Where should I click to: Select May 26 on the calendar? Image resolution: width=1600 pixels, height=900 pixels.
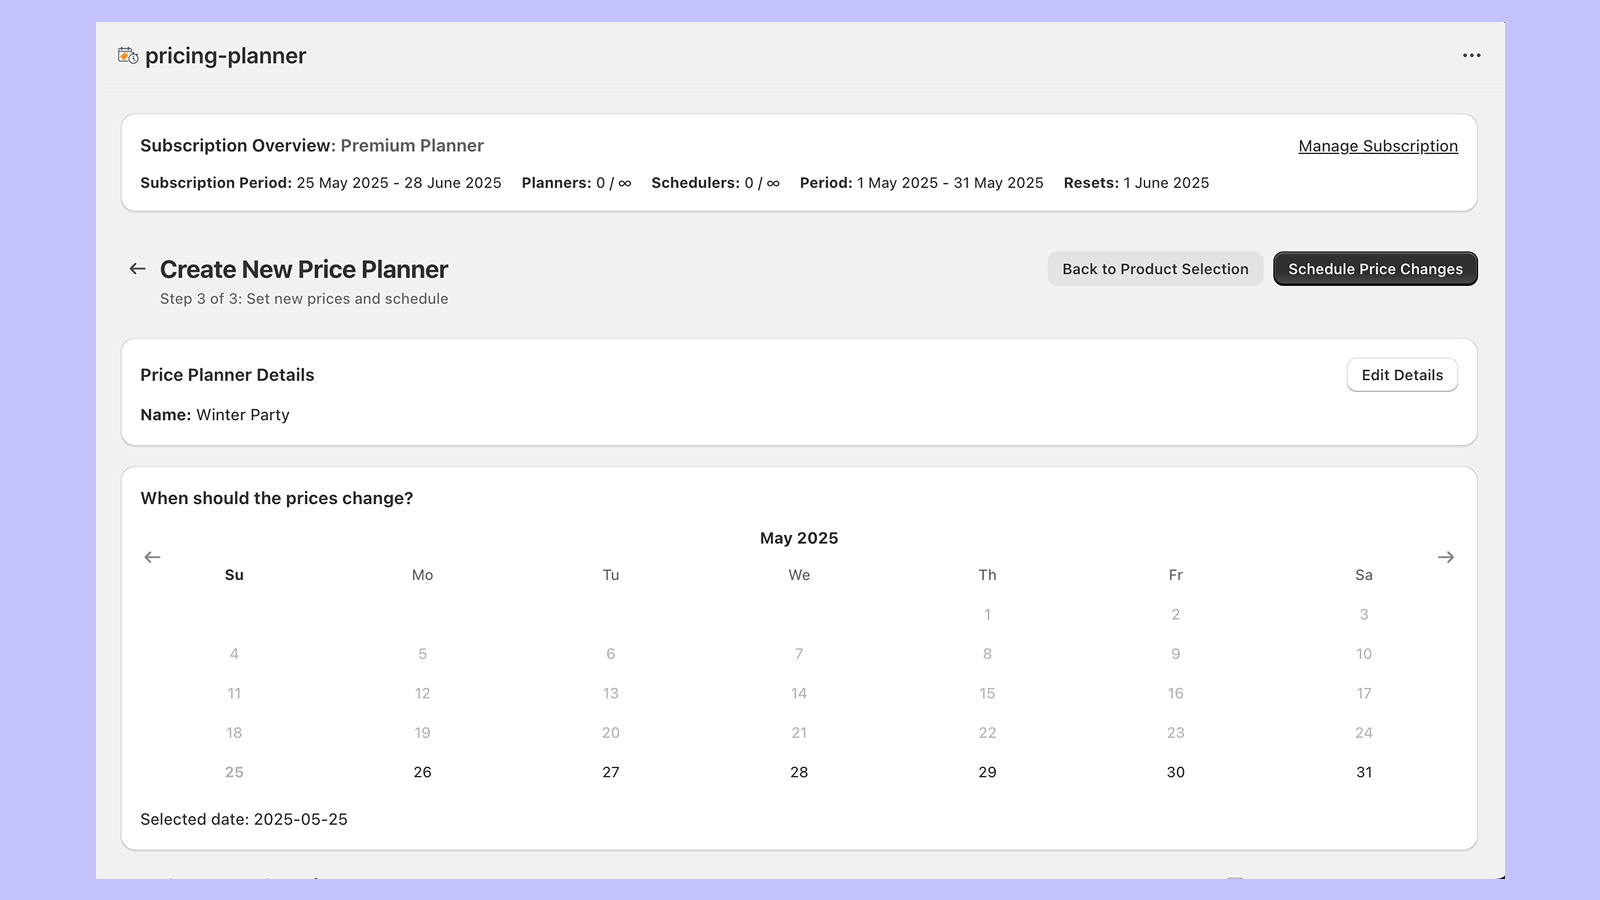tap(422, 771)
